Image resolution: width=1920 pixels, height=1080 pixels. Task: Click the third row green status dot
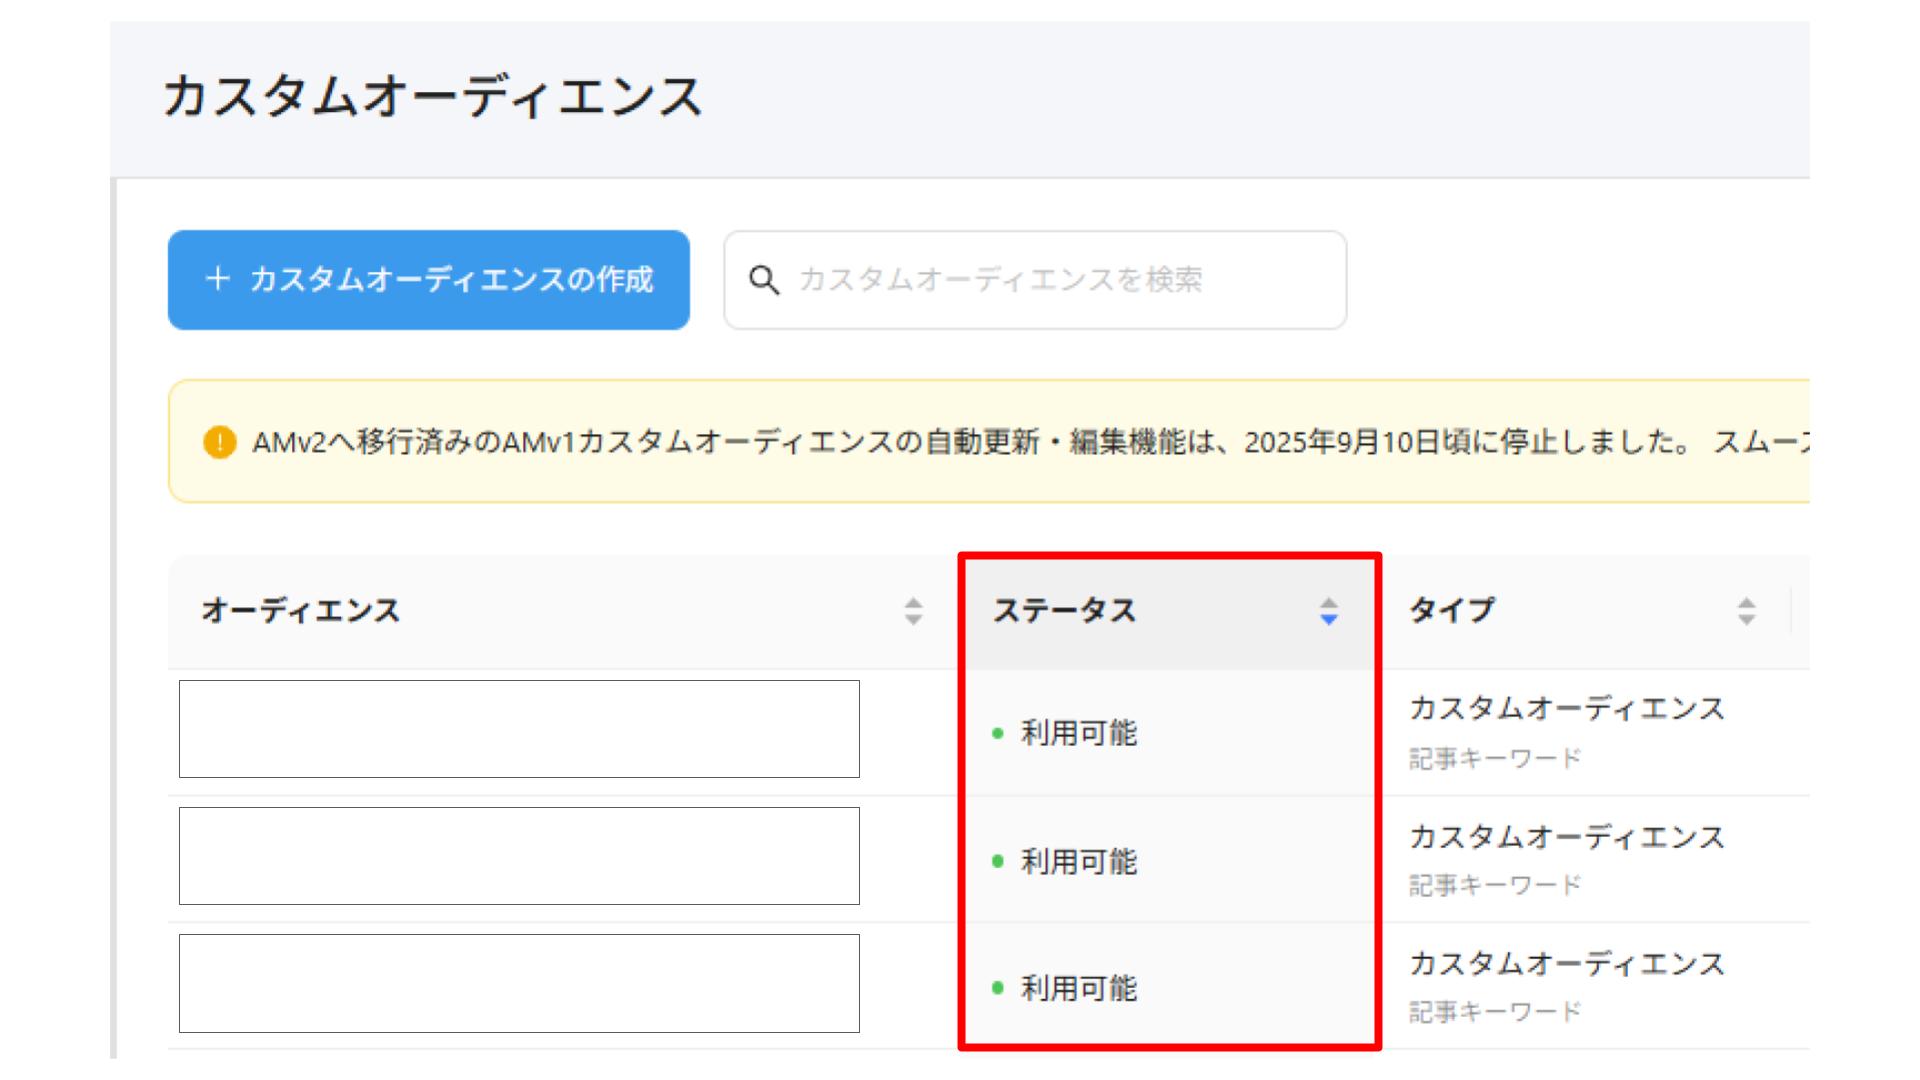997,988
